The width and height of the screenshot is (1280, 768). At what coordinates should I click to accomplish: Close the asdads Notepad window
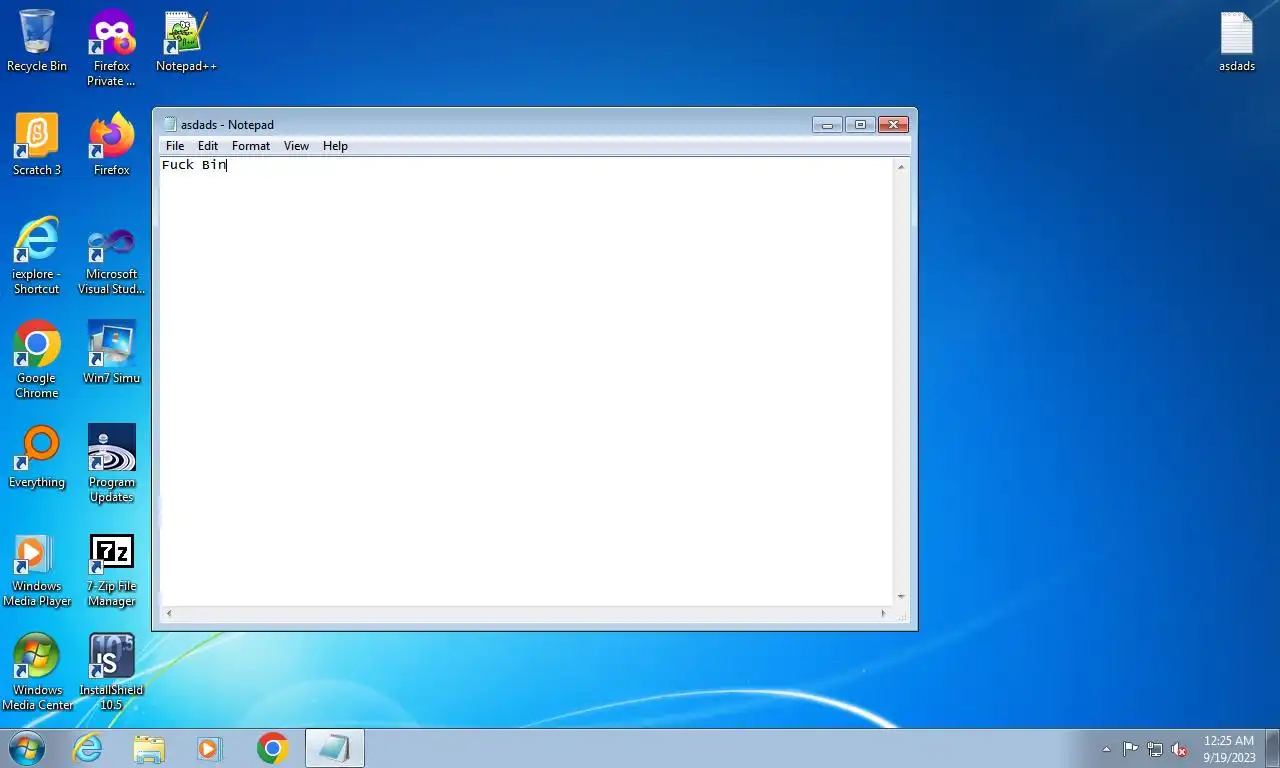pyautogui.click(x=893, y=125)
